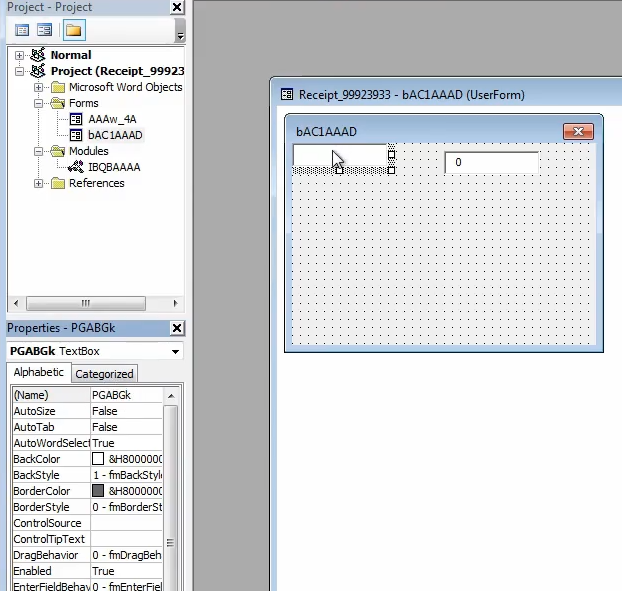Select the Microsoft Word Objects label
Image resolution: width=622 pixels, height=591 pixels.
pos(125,87)
